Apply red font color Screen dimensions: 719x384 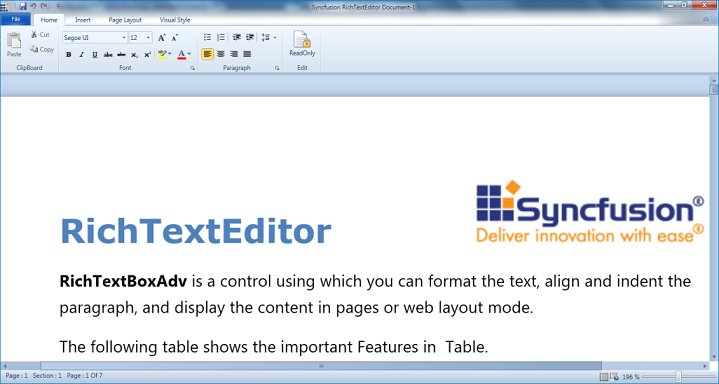coord(182,55)
